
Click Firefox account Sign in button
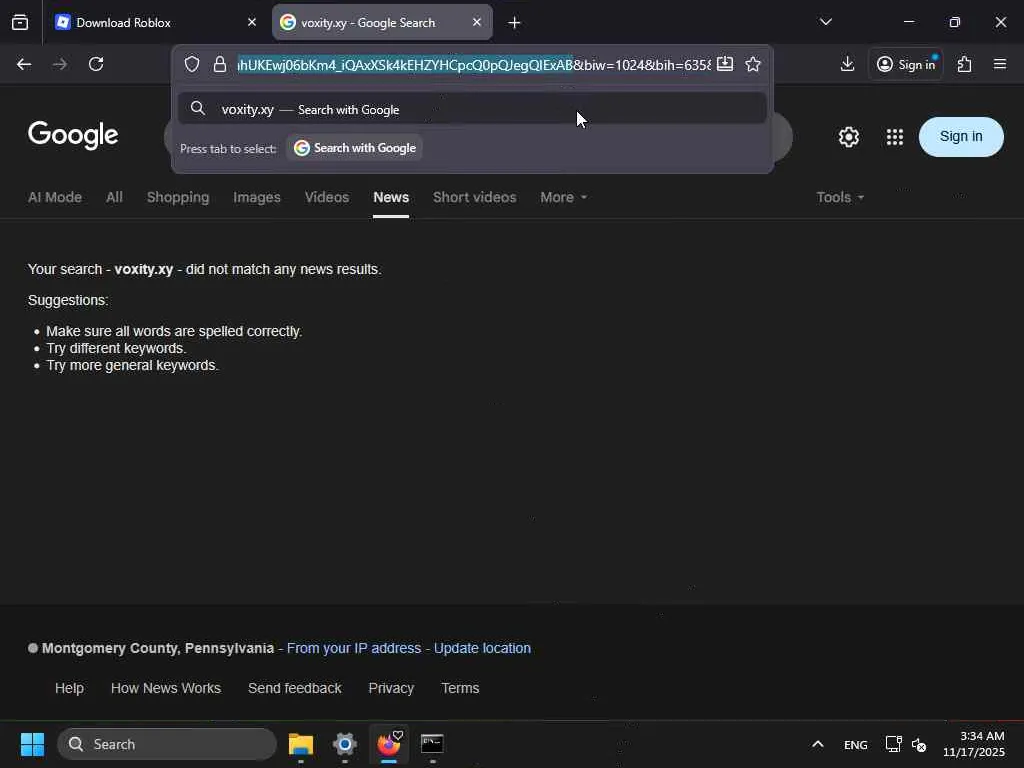click(x=906, y=64)
